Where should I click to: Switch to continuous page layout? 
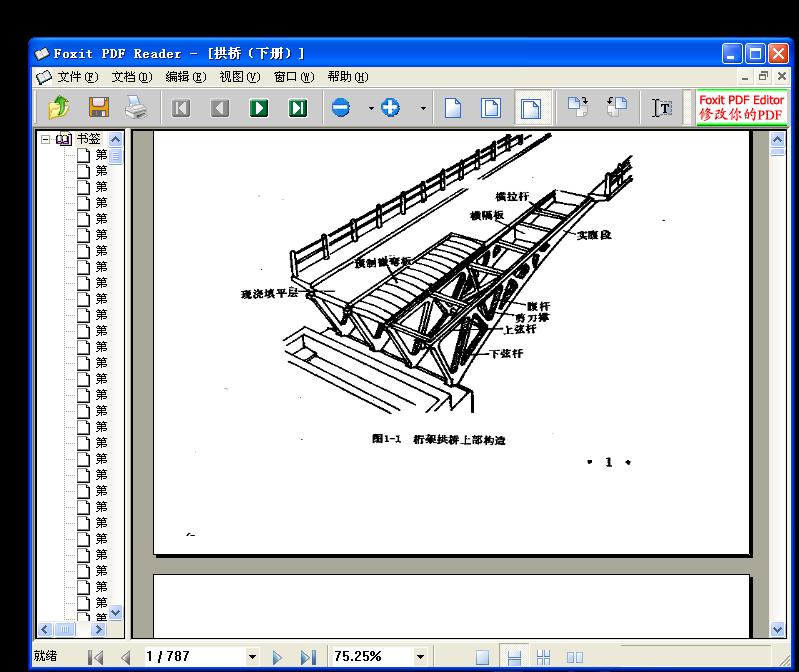[514, 657]
